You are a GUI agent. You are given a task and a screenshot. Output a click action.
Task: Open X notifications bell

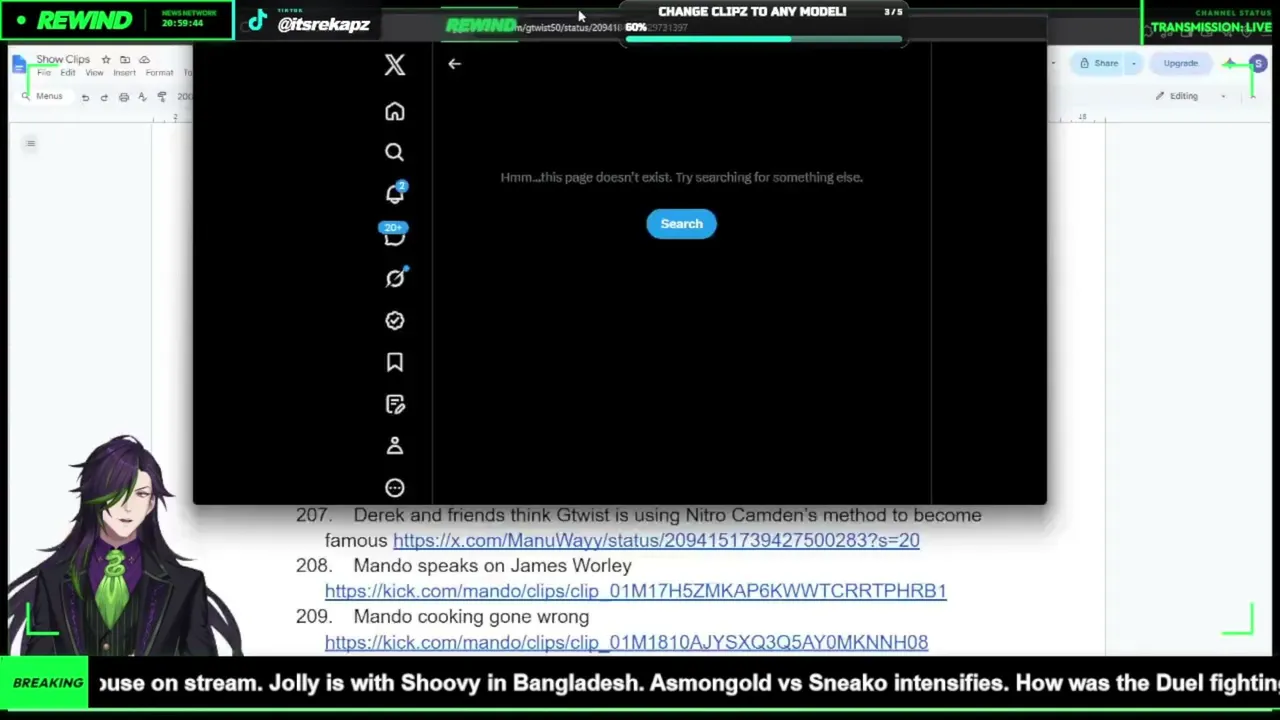[x=395, y=193]
